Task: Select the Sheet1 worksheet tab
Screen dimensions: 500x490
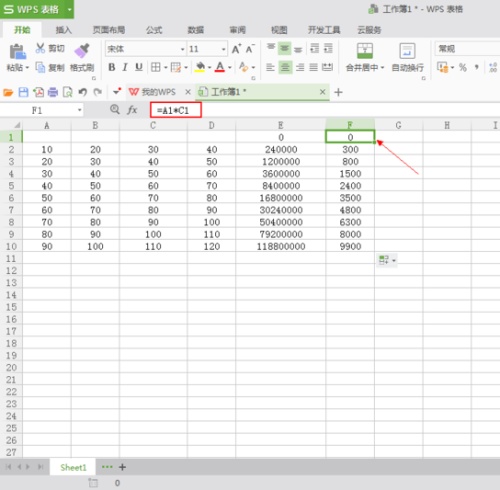Action: 73,467
